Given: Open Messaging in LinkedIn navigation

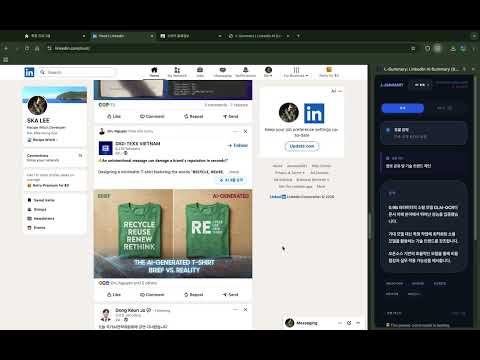Looking at the screenshot, I should point(223,72).
